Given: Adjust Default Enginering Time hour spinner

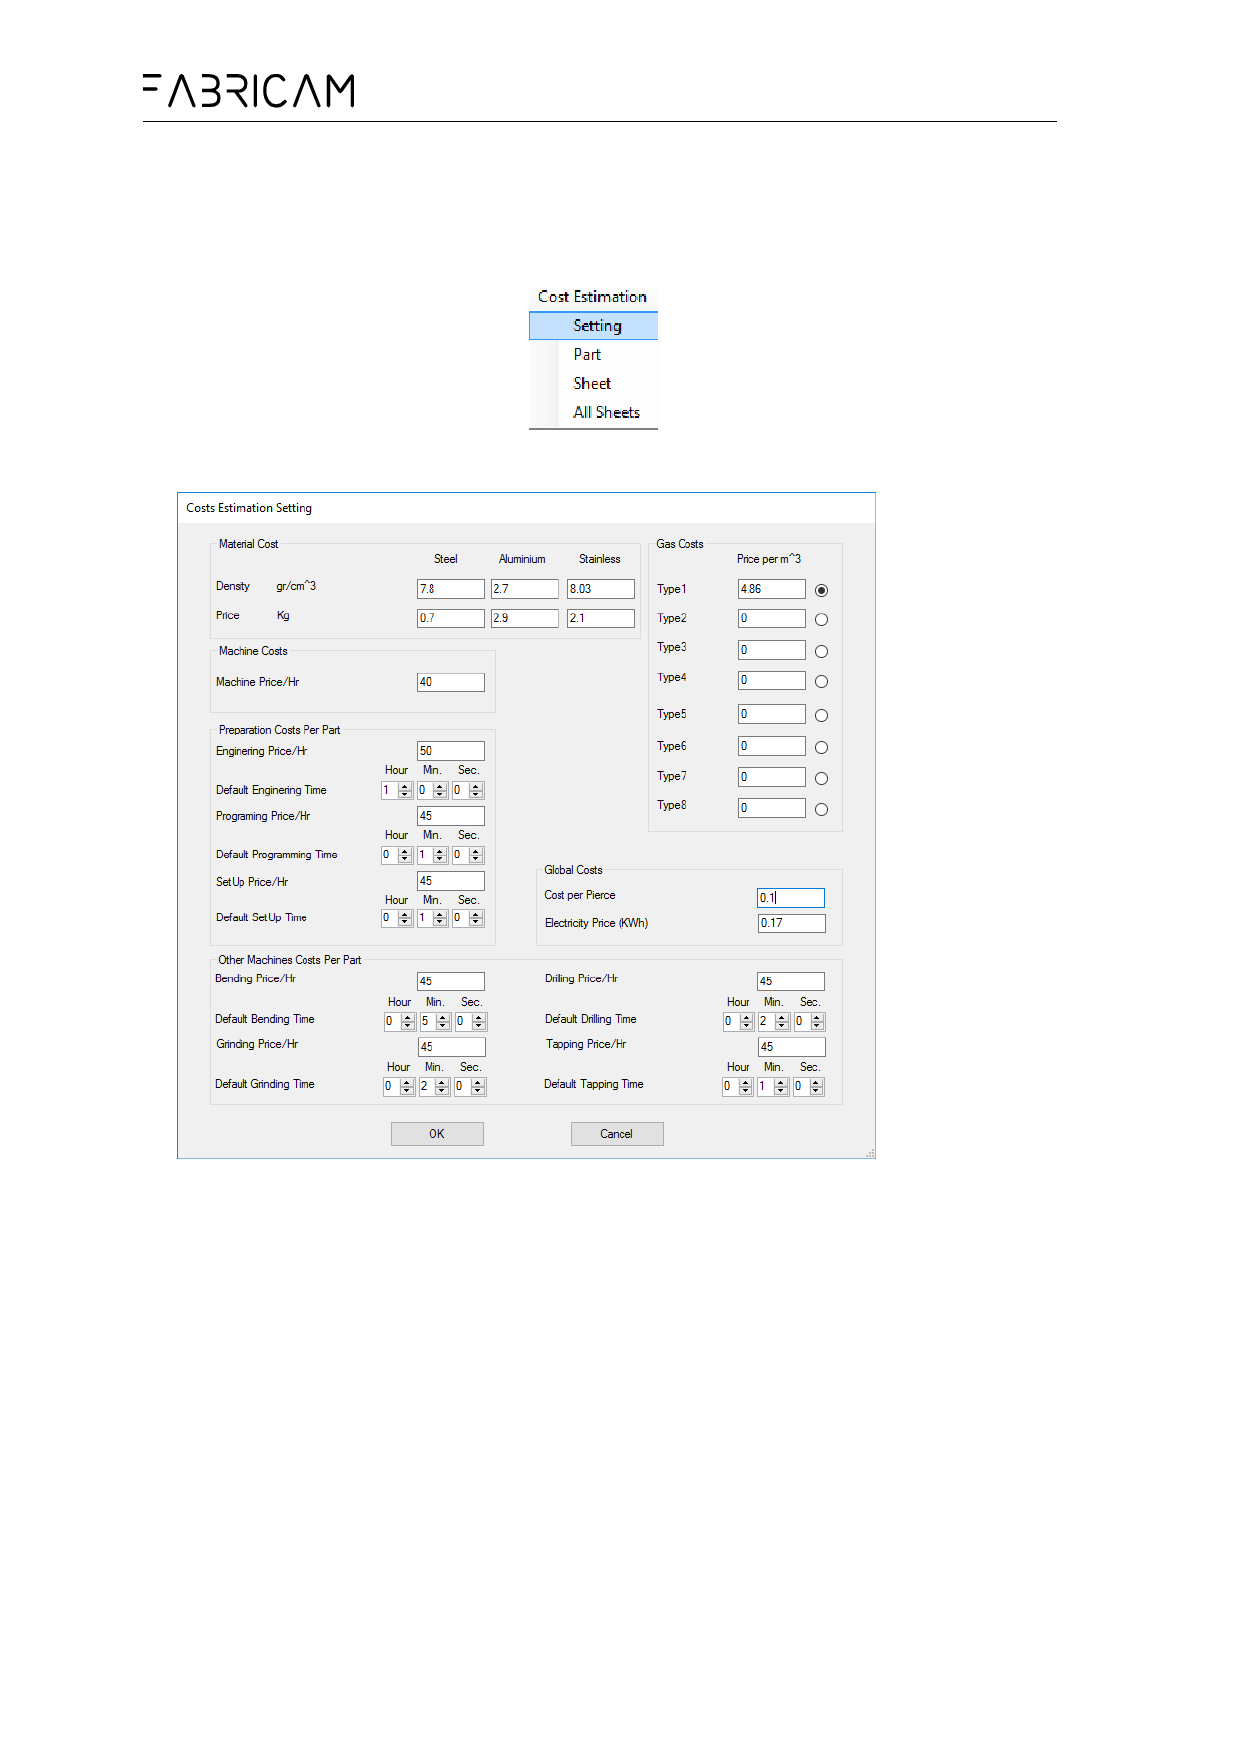Looking at the screenshot, I should pyautogui.click(x=405, y=791).
